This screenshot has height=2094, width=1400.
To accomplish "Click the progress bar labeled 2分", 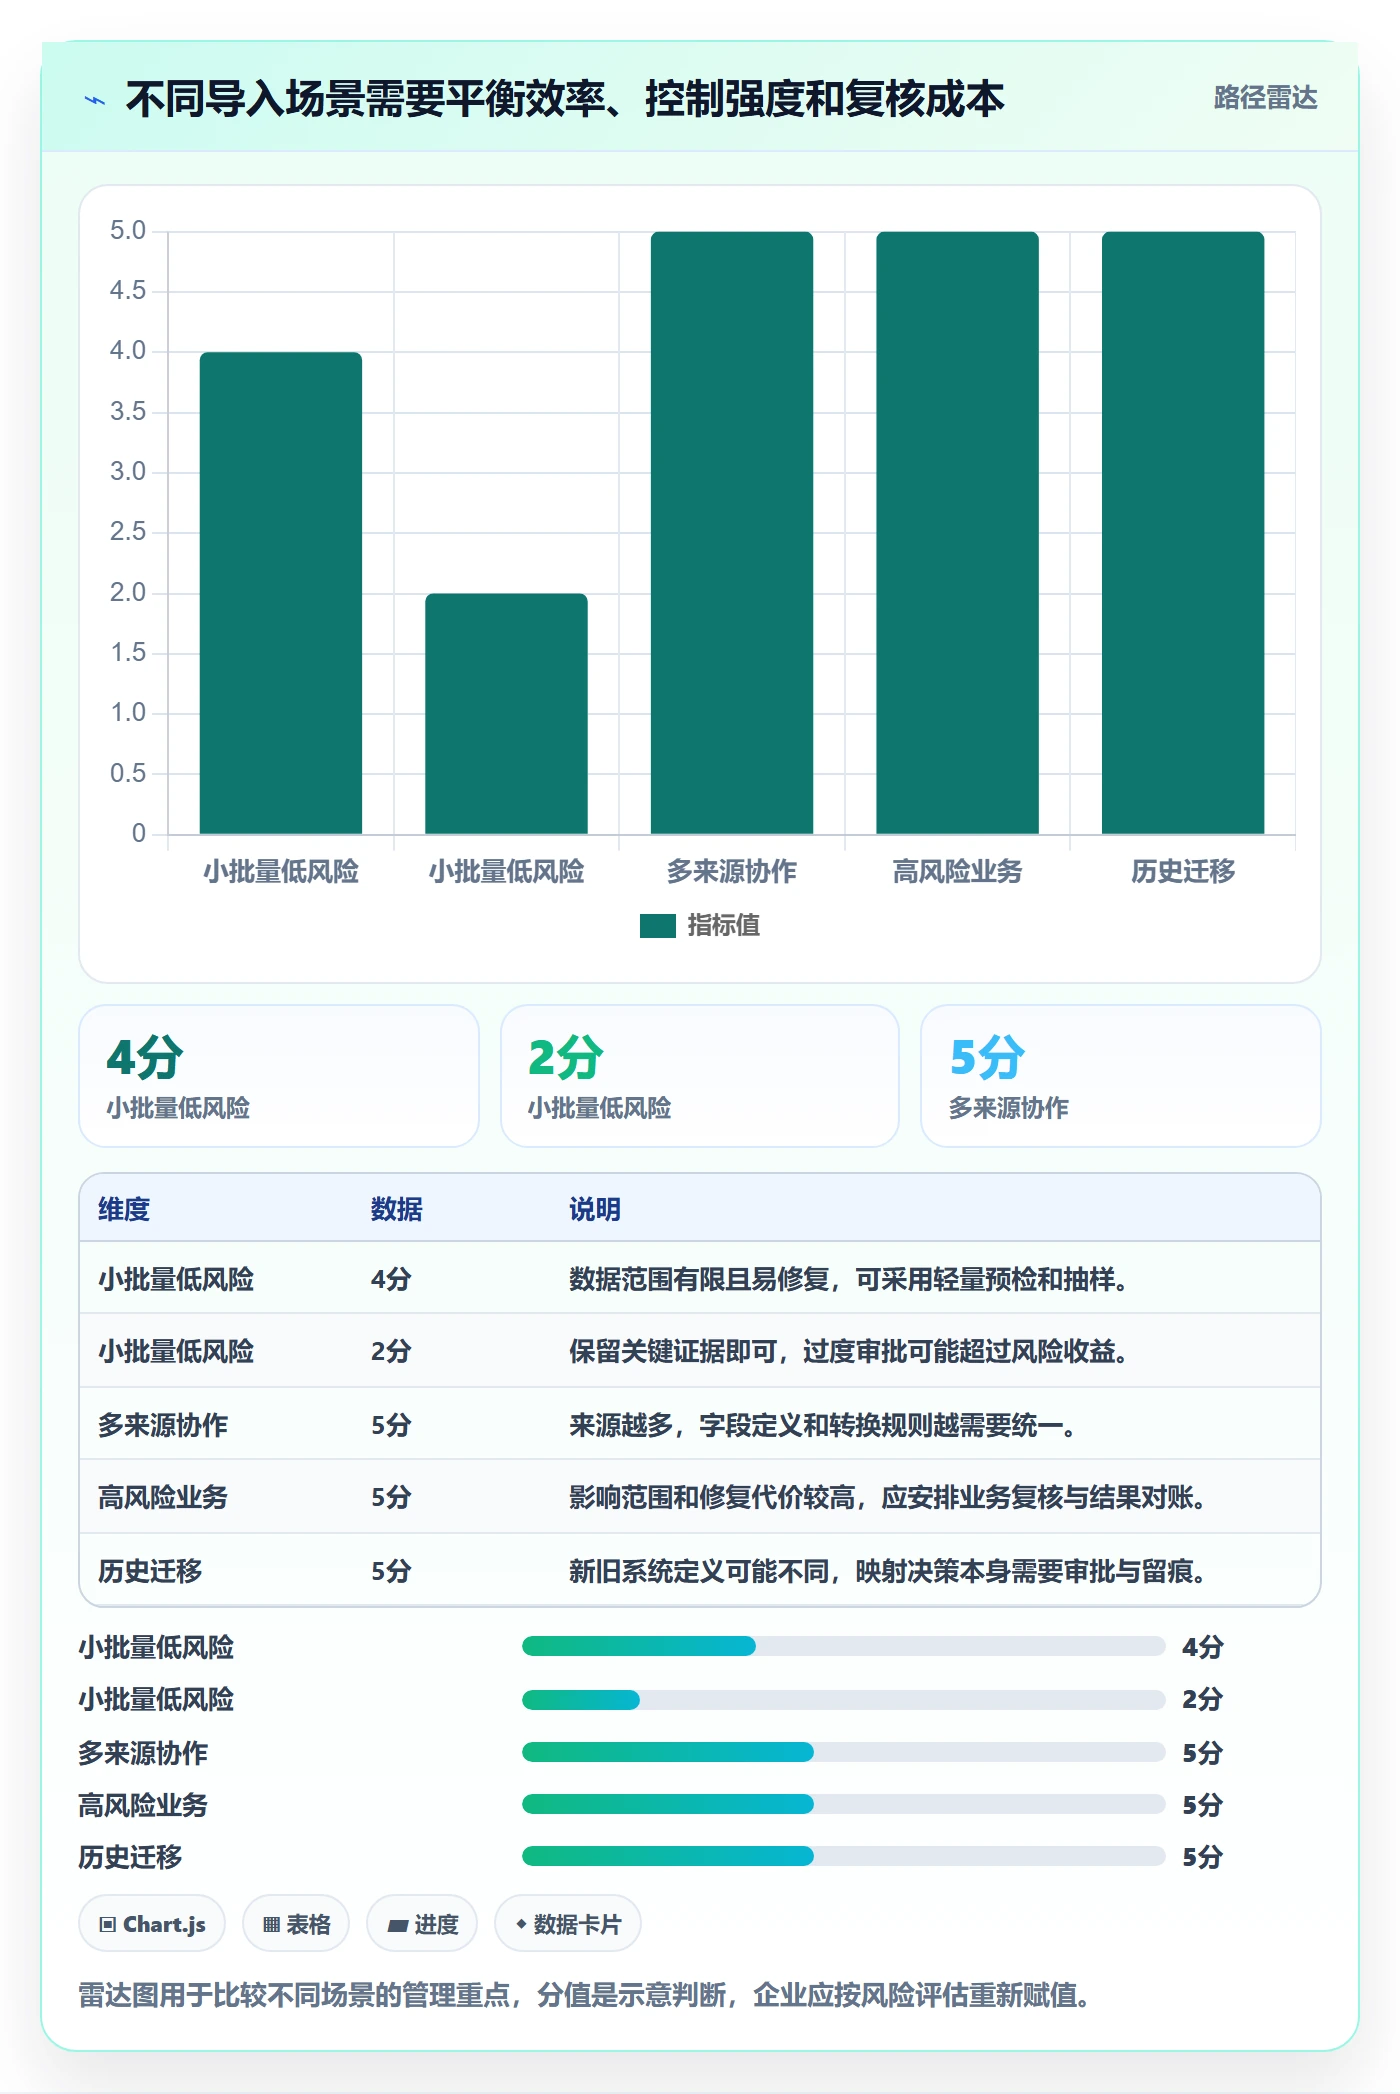I will pyautogui.click(x=843, y=1699).
